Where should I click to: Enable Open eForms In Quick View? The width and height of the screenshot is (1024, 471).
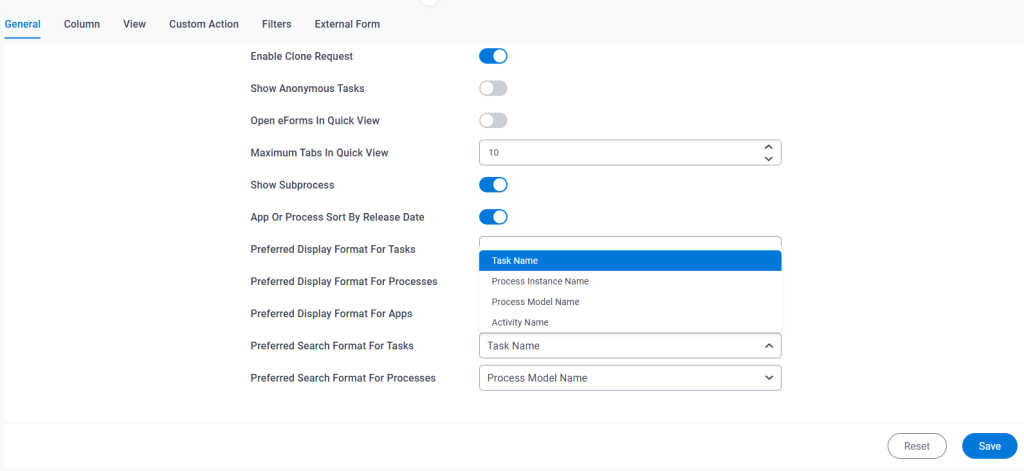point(493,121)
